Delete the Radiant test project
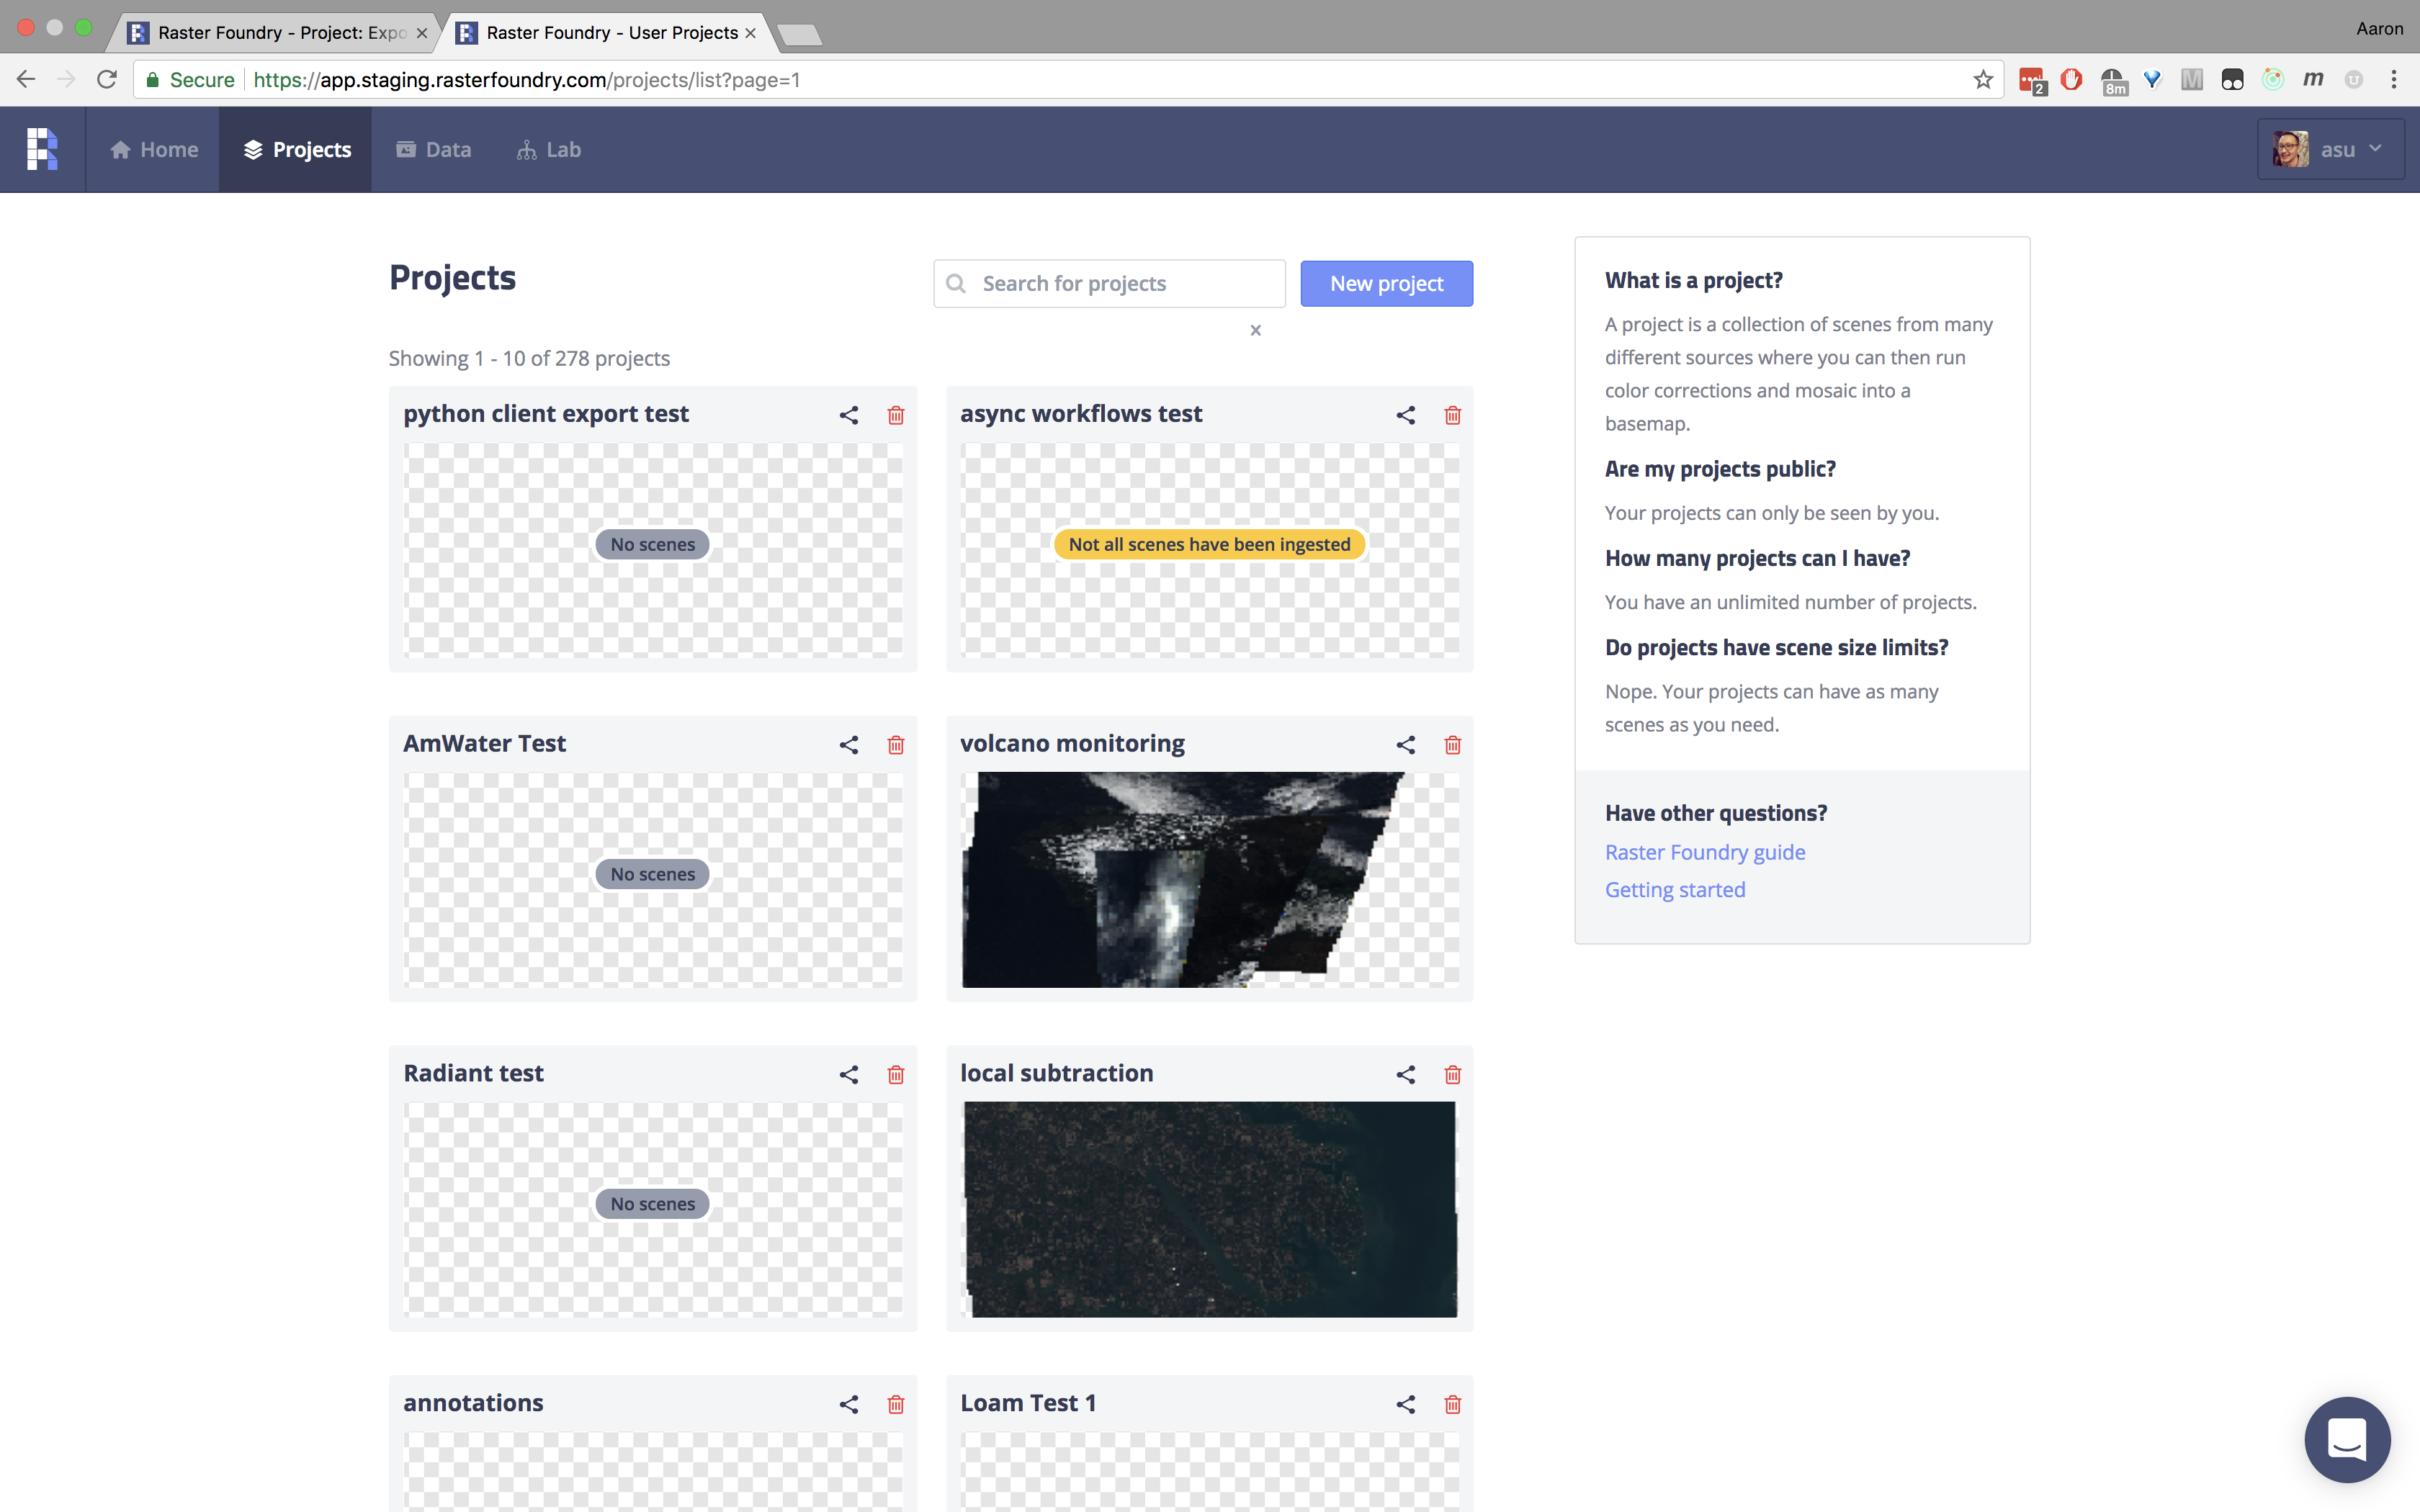Screen dimensions: 2420x1512 coord(895,1074)
